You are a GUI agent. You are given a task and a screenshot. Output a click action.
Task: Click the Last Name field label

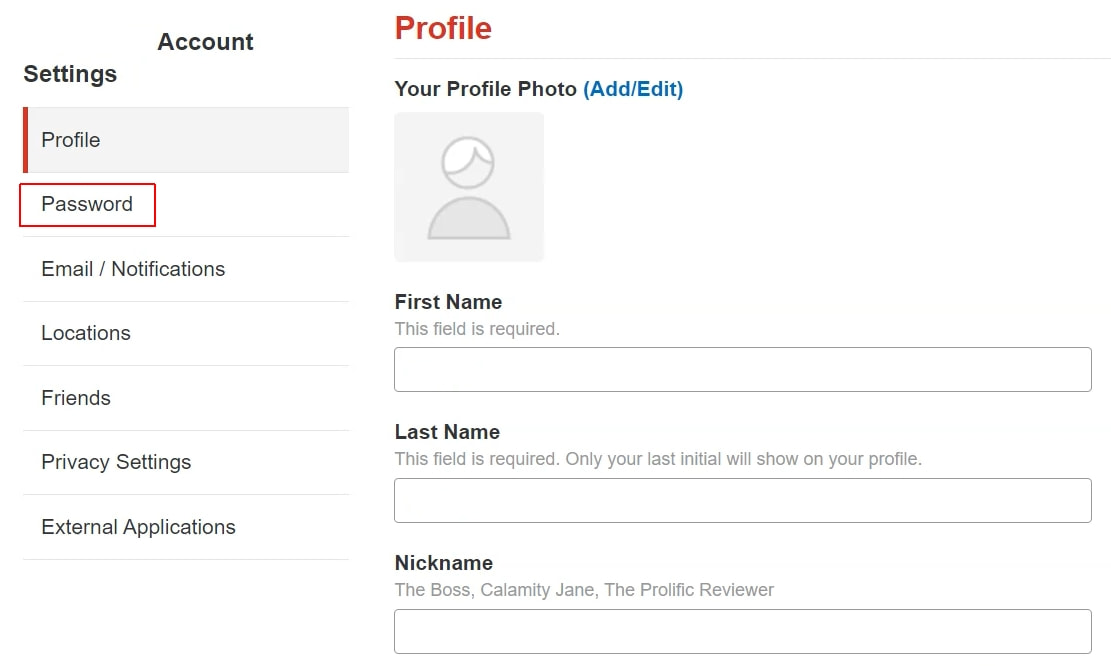click(x=447, y=432)
